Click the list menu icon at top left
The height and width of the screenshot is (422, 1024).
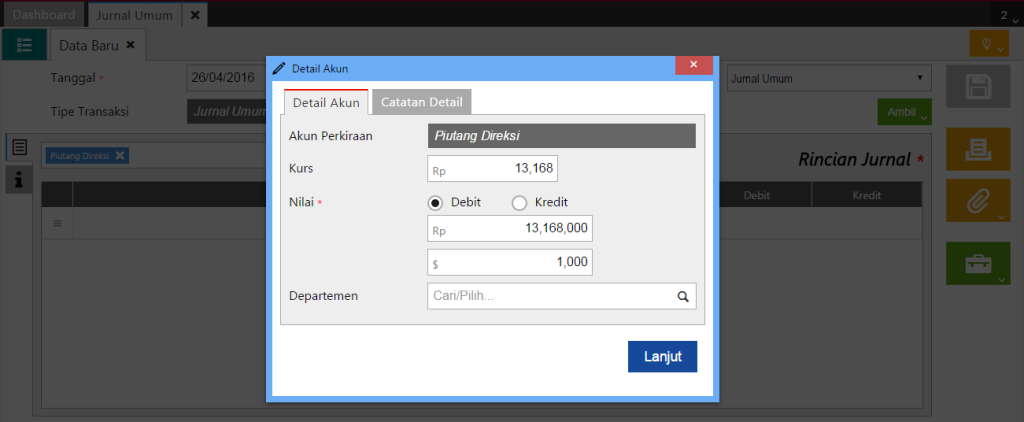point(24,45)
